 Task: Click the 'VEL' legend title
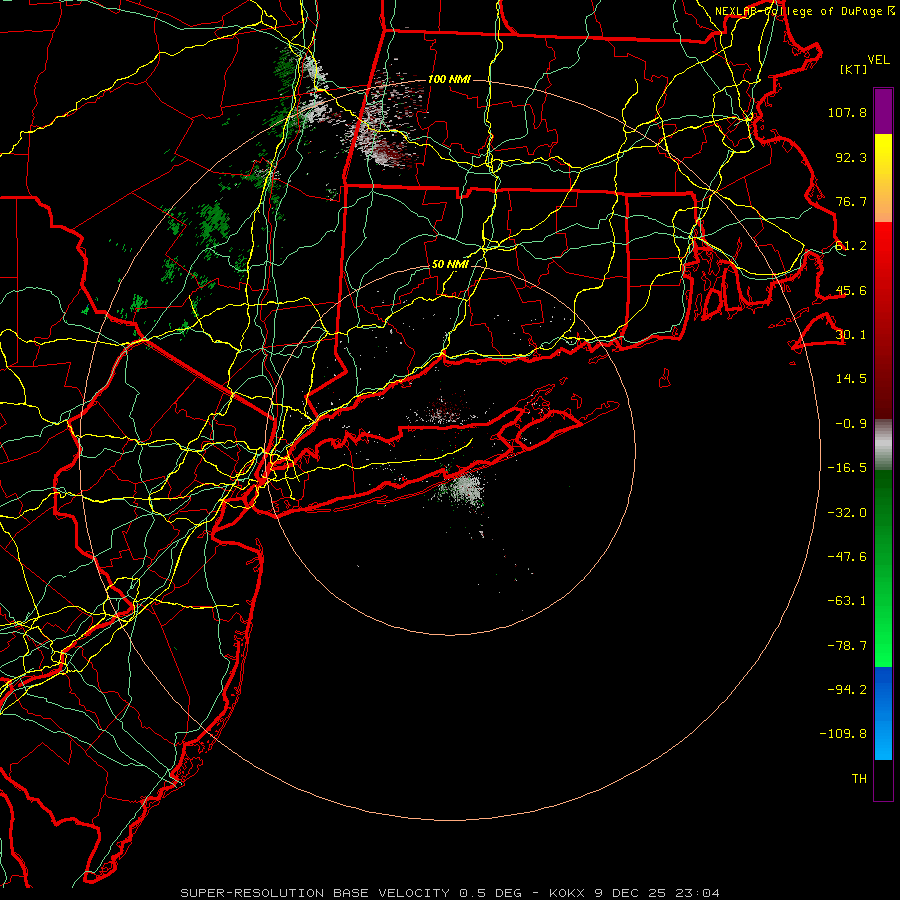(878, 60)
